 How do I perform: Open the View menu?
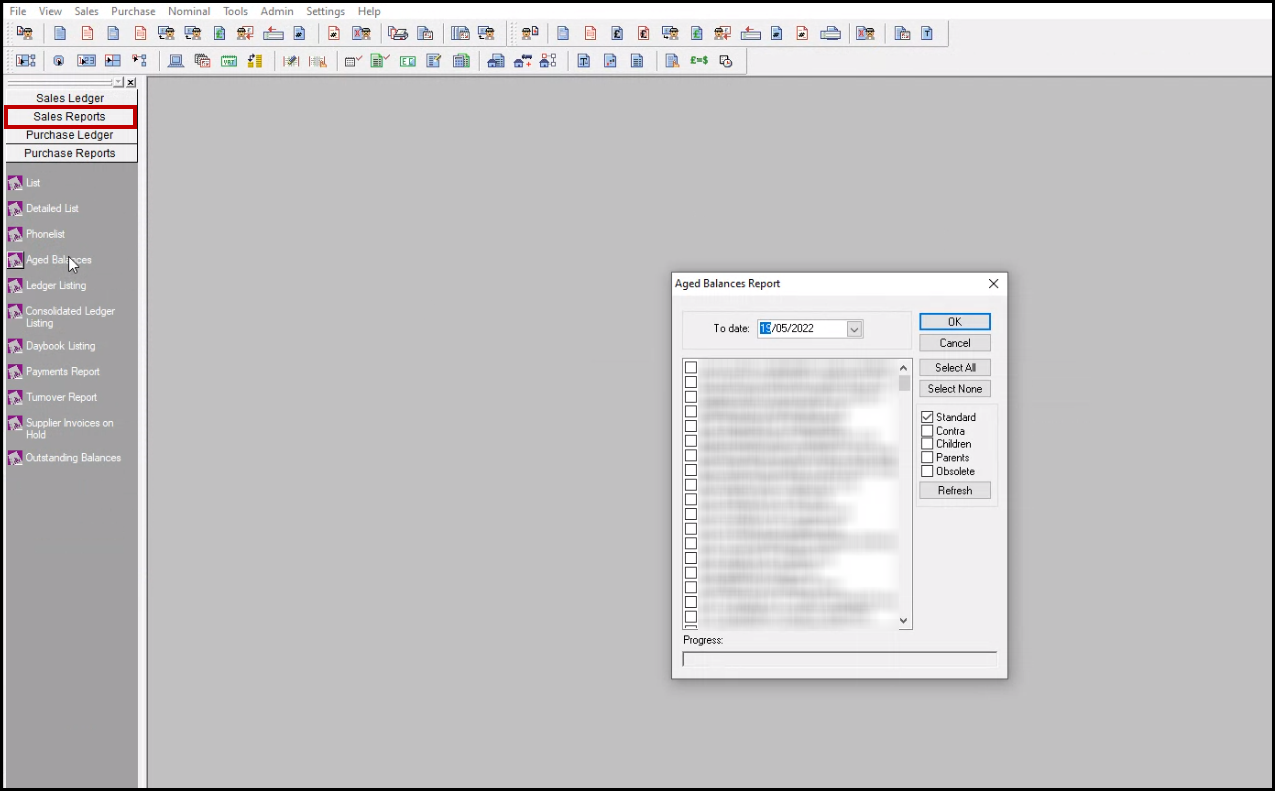coord(50,11)
